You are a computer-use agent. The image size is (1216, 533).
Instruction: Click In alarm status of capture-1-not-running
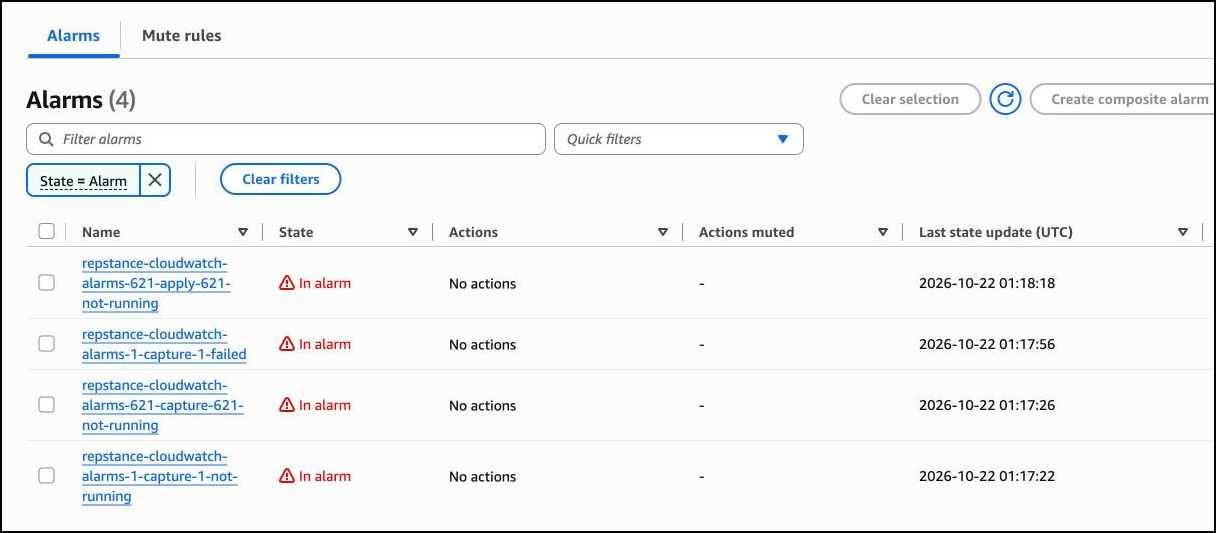tap(325, 476)
